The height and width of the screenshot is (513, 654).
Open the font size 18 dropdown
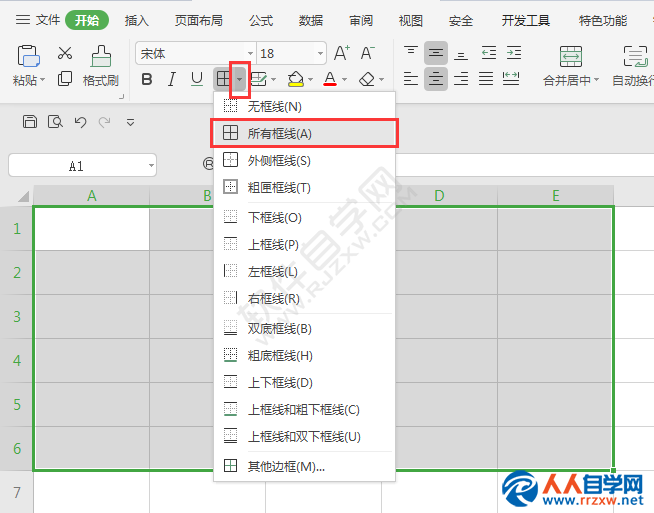pos(320,53)
